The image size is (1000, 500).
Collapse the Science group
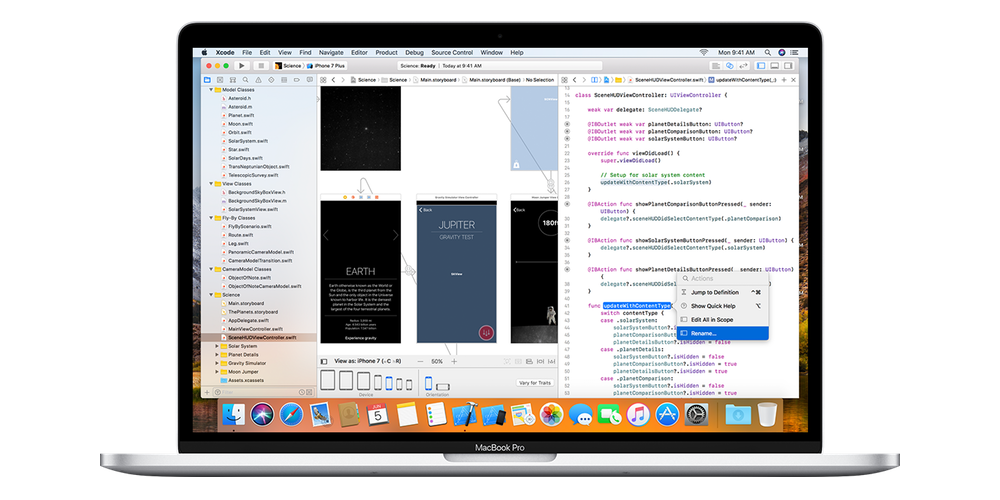211,295
